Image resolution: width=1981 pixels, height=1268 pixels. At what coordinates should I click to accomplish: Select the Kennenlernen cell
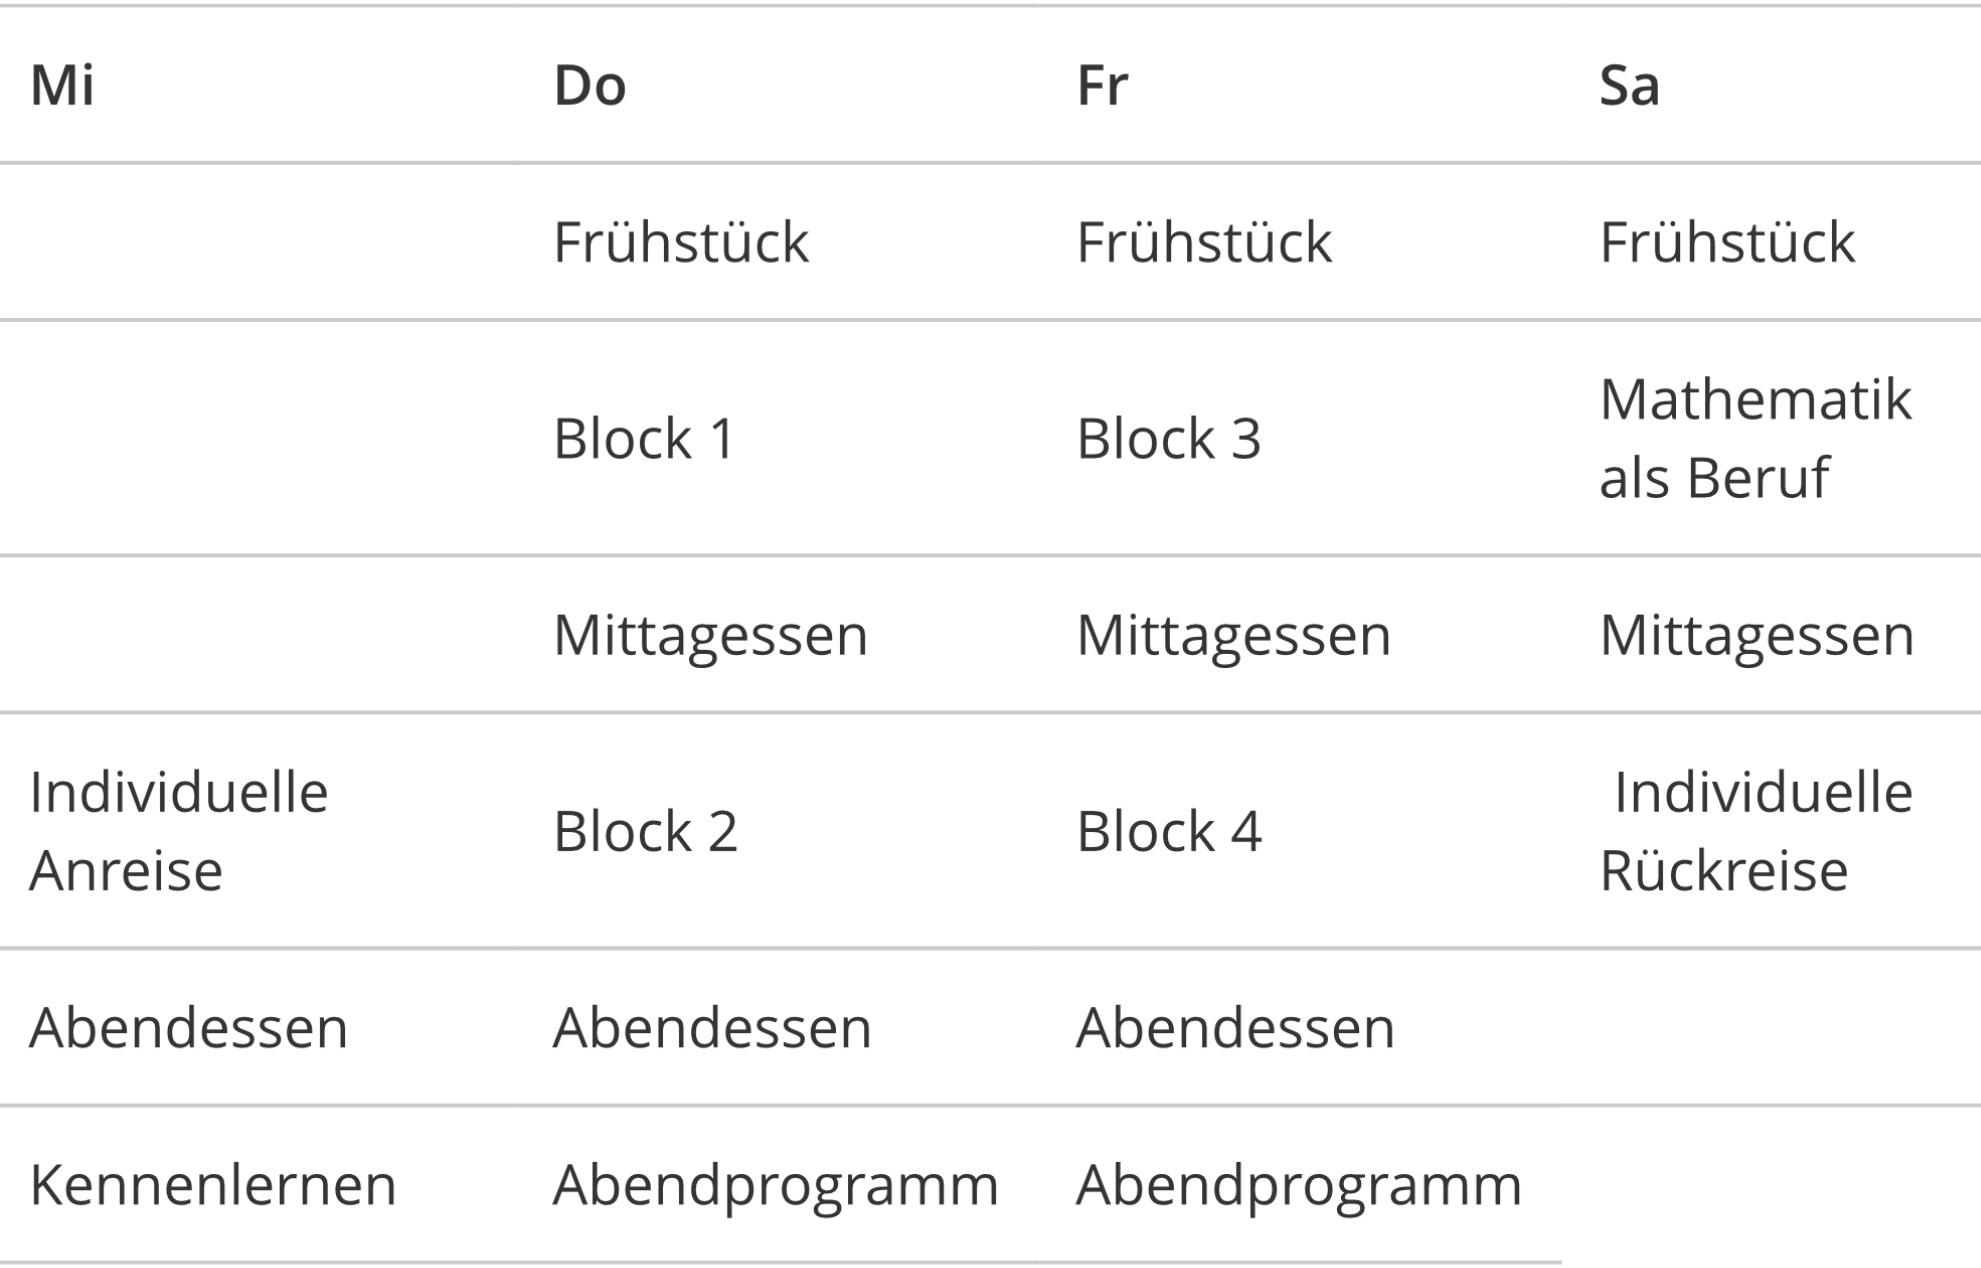(213, 1185)
